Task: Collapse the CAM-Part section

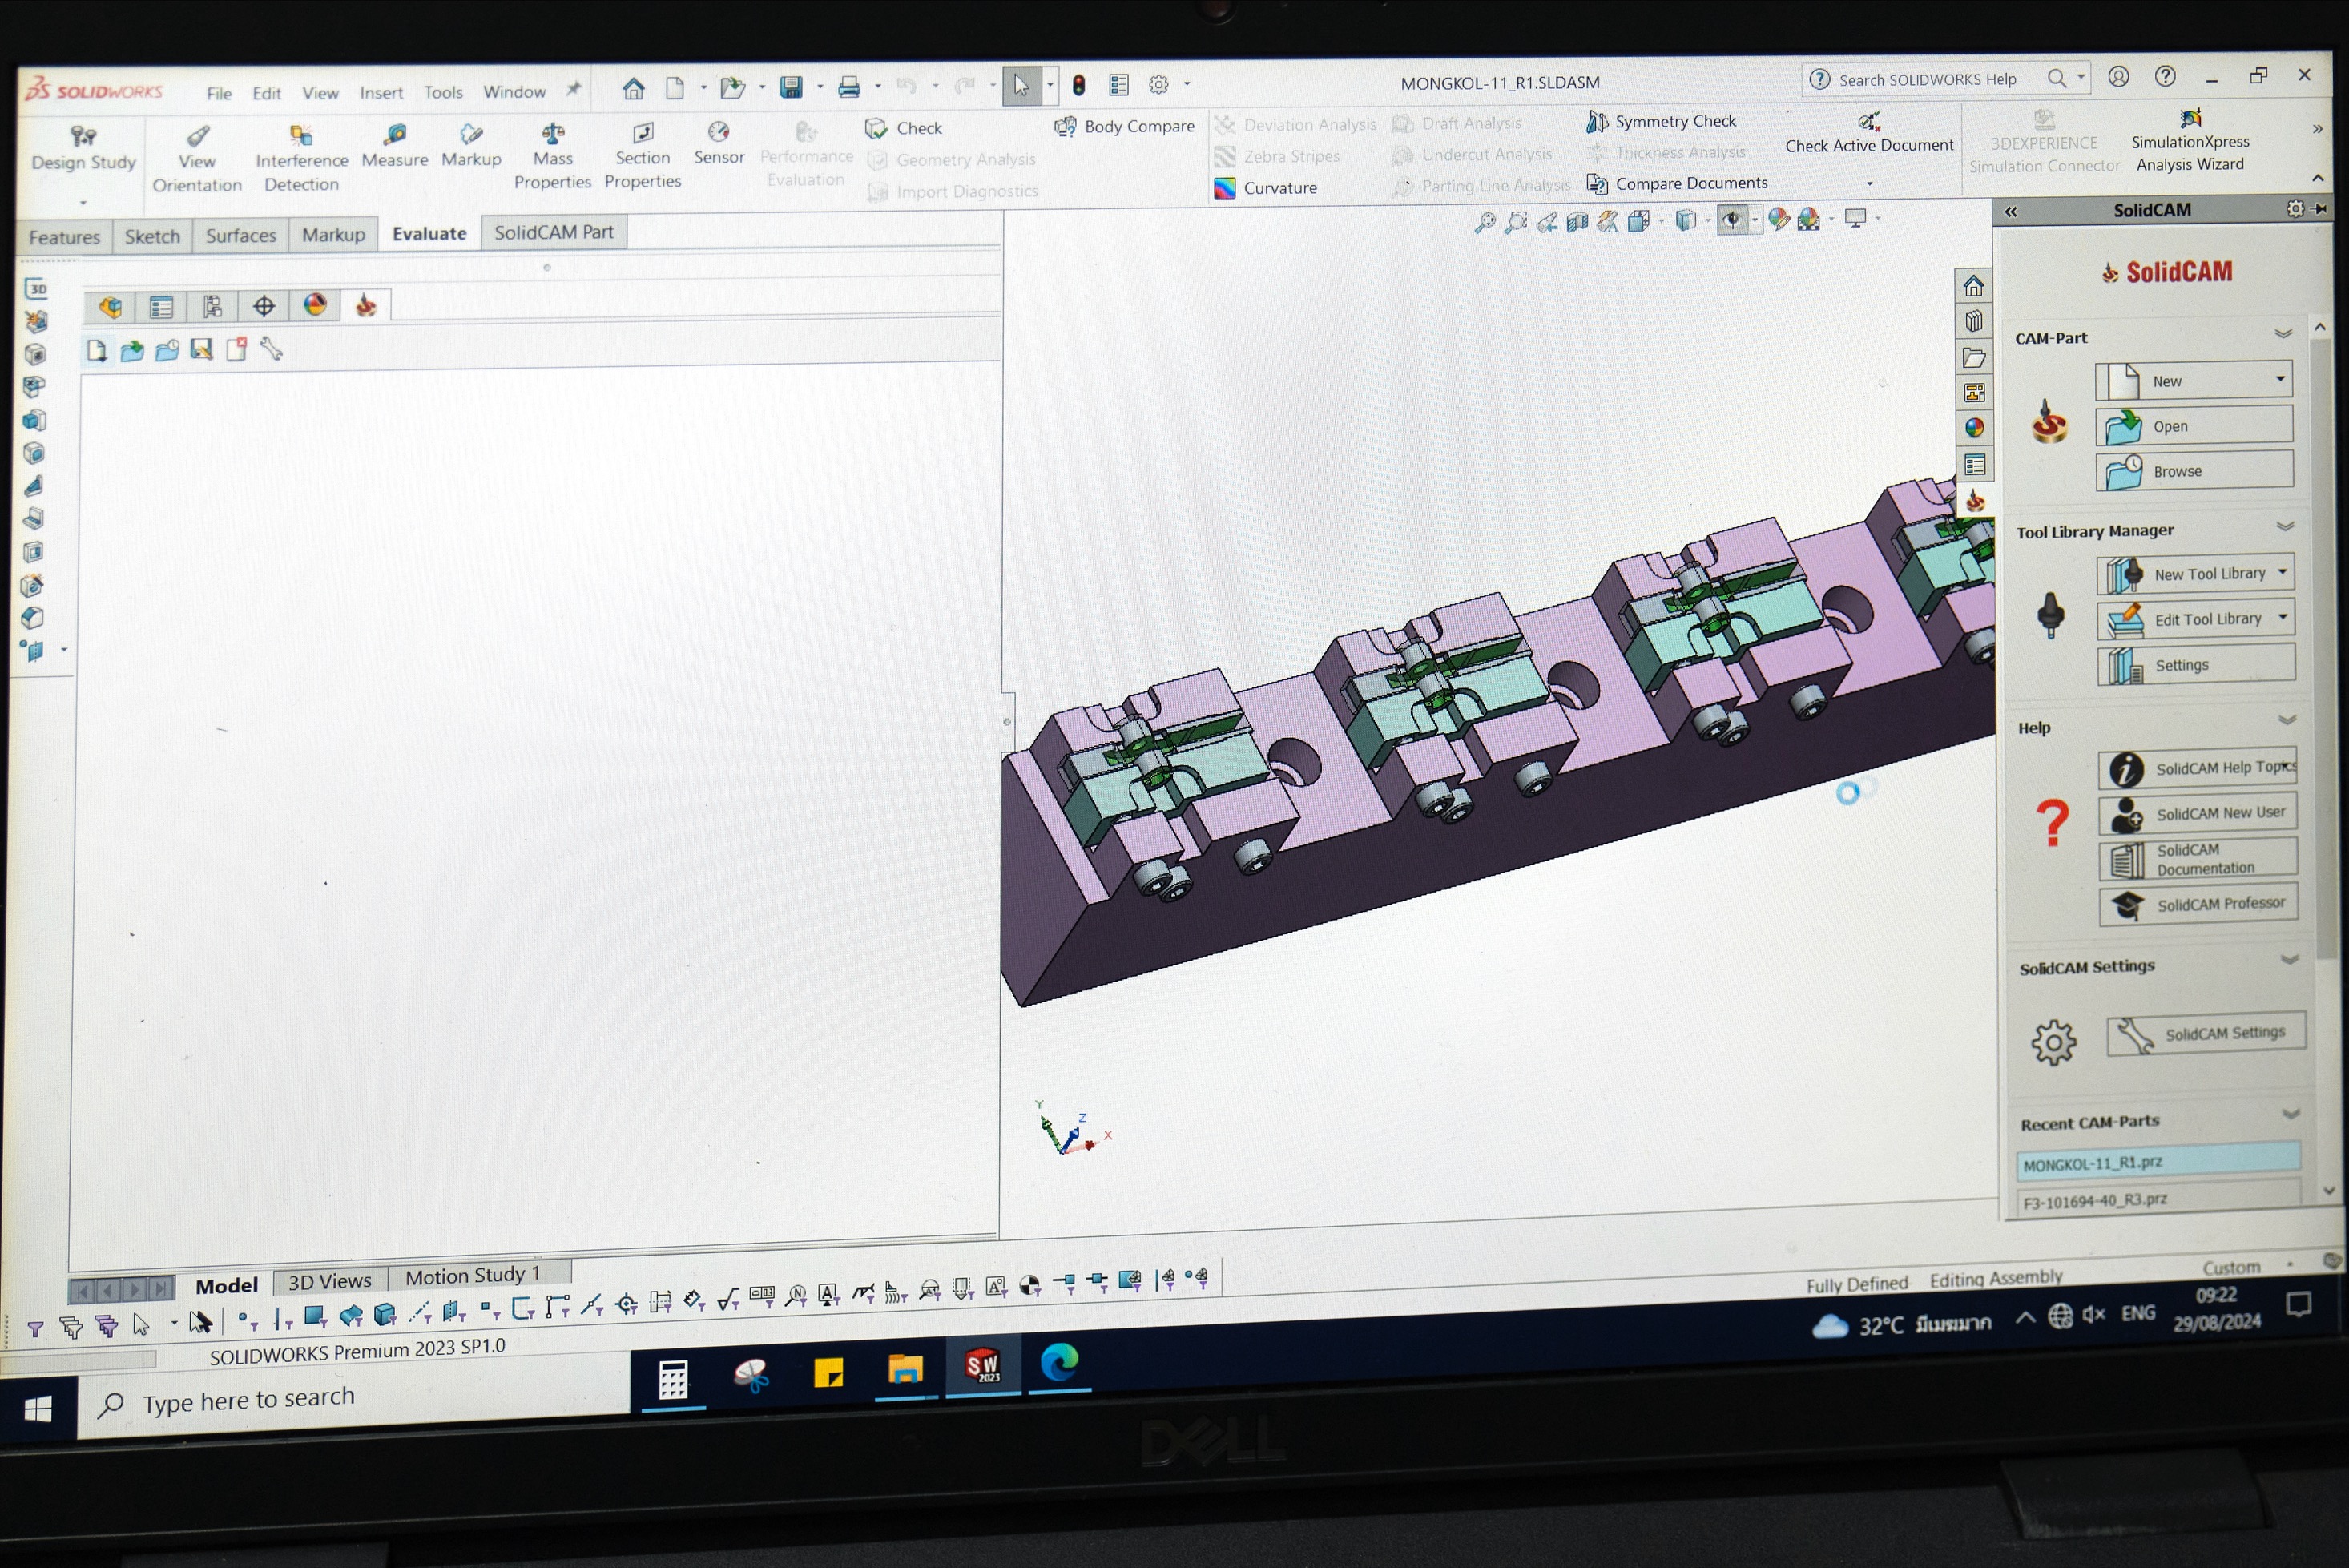Action: tap(2283, 334)
